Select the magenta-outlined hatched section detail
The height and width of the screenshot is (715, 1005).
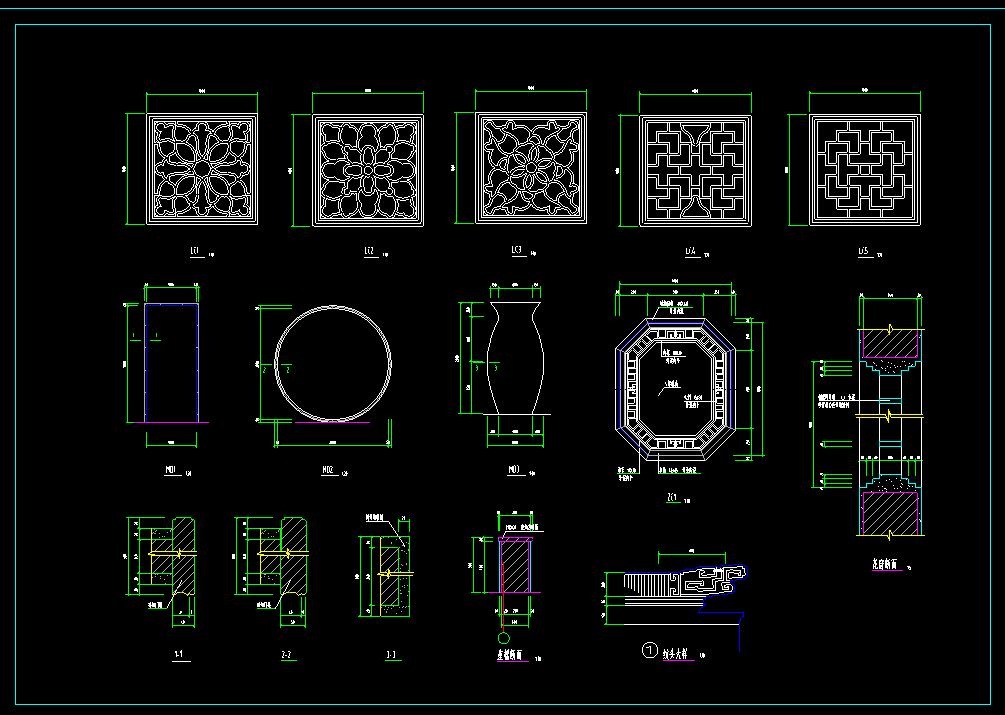[x=515, y=565]
